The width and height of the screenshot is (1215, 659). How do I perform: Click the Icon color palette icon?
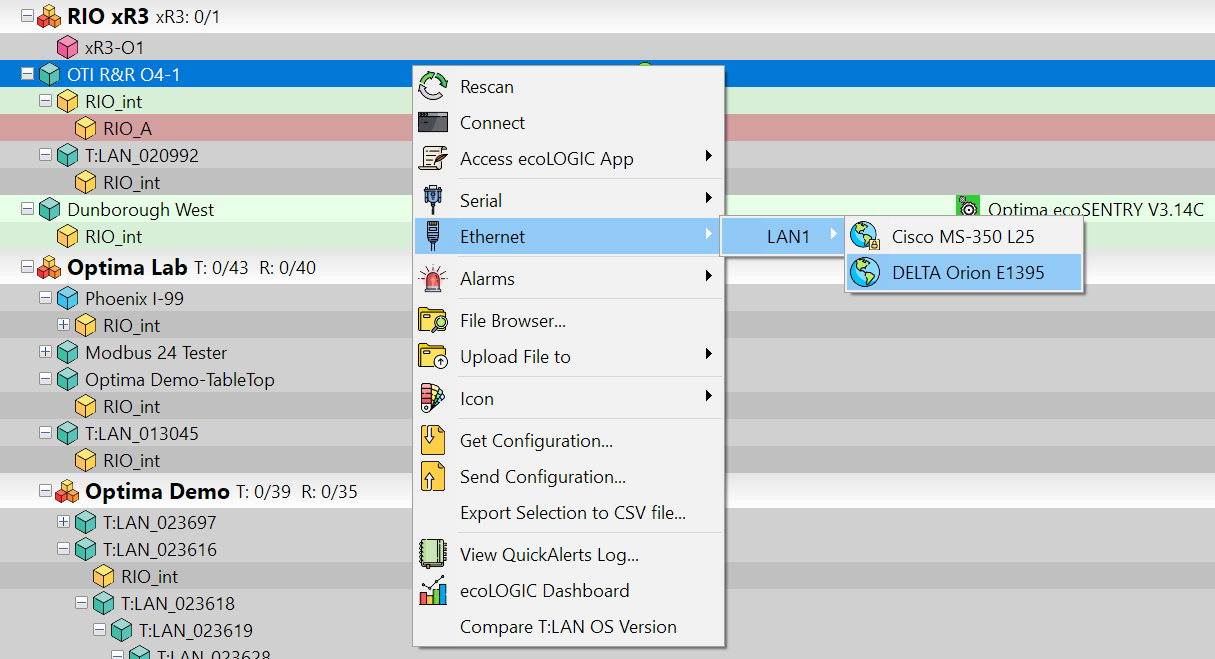432,399
